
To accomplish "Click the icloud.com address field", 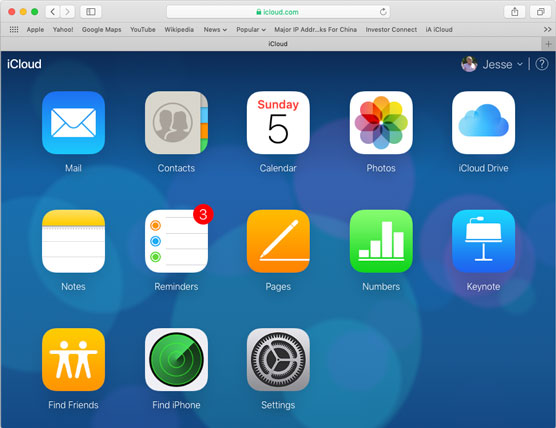I will (x=278, y=12).
